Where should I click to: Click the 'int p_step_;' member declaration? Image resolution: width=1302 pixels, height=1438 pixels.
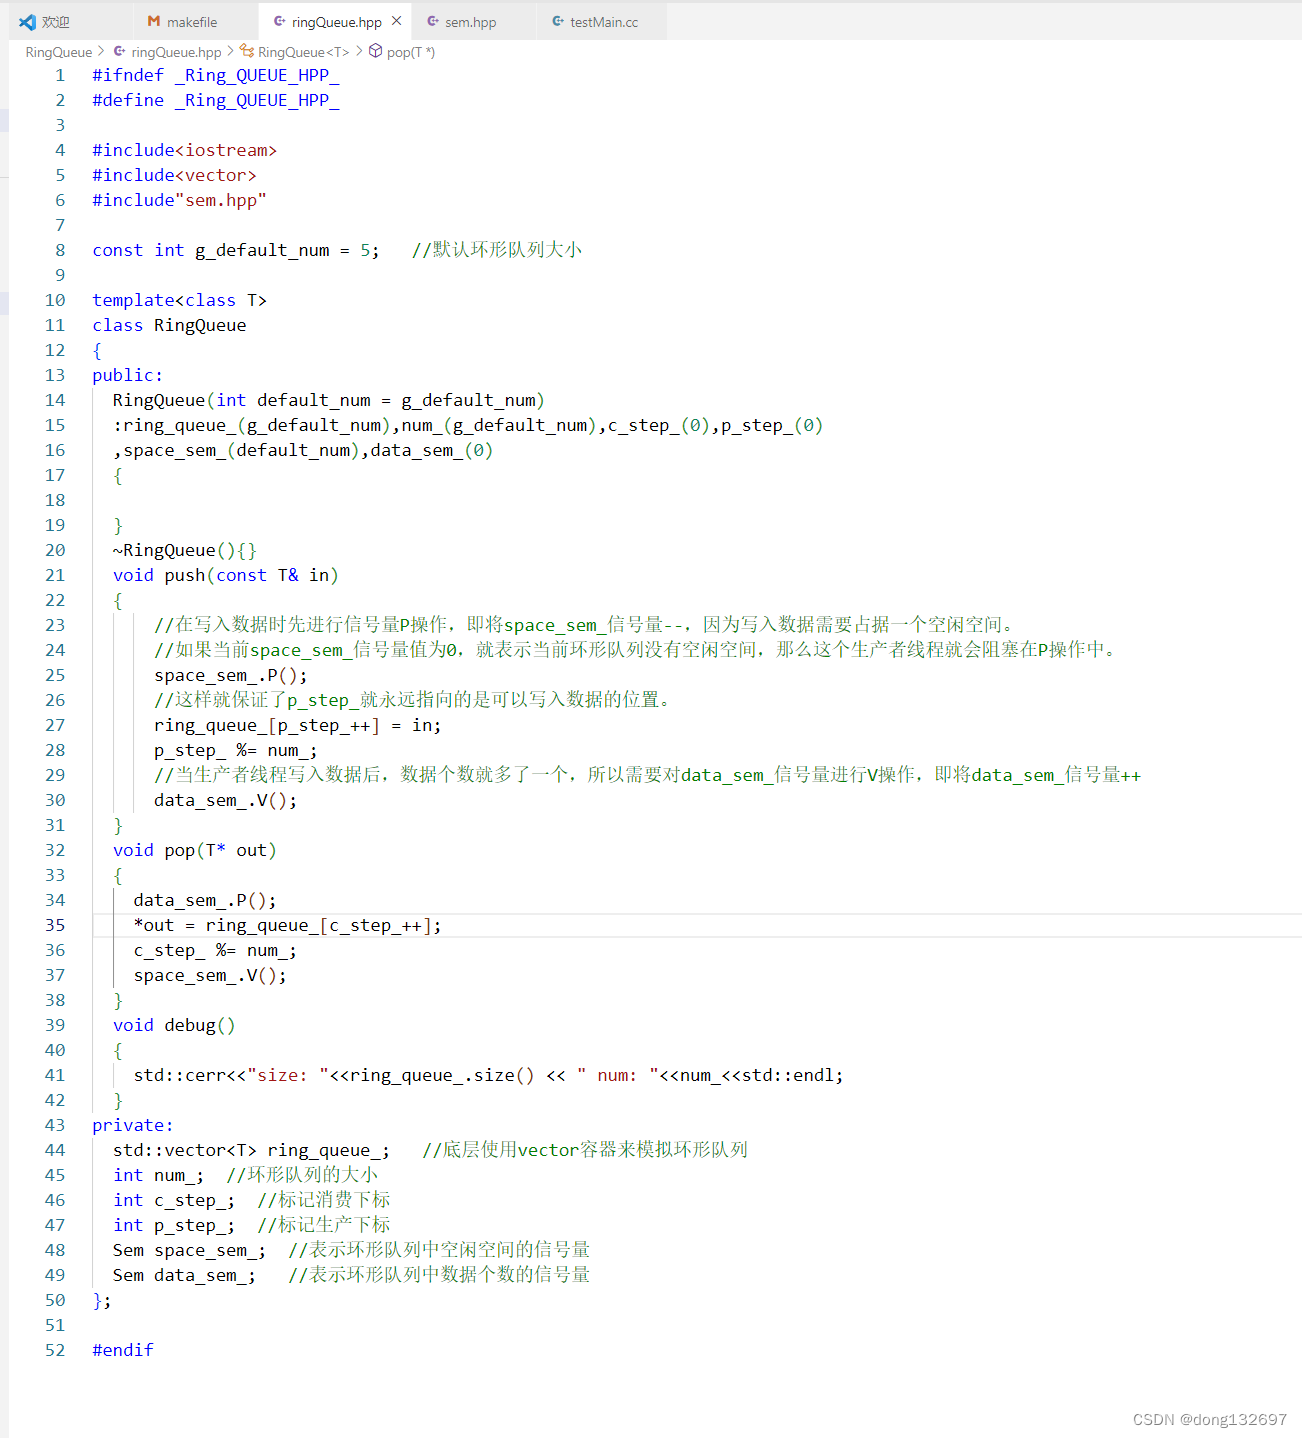tap(174, 1225)
